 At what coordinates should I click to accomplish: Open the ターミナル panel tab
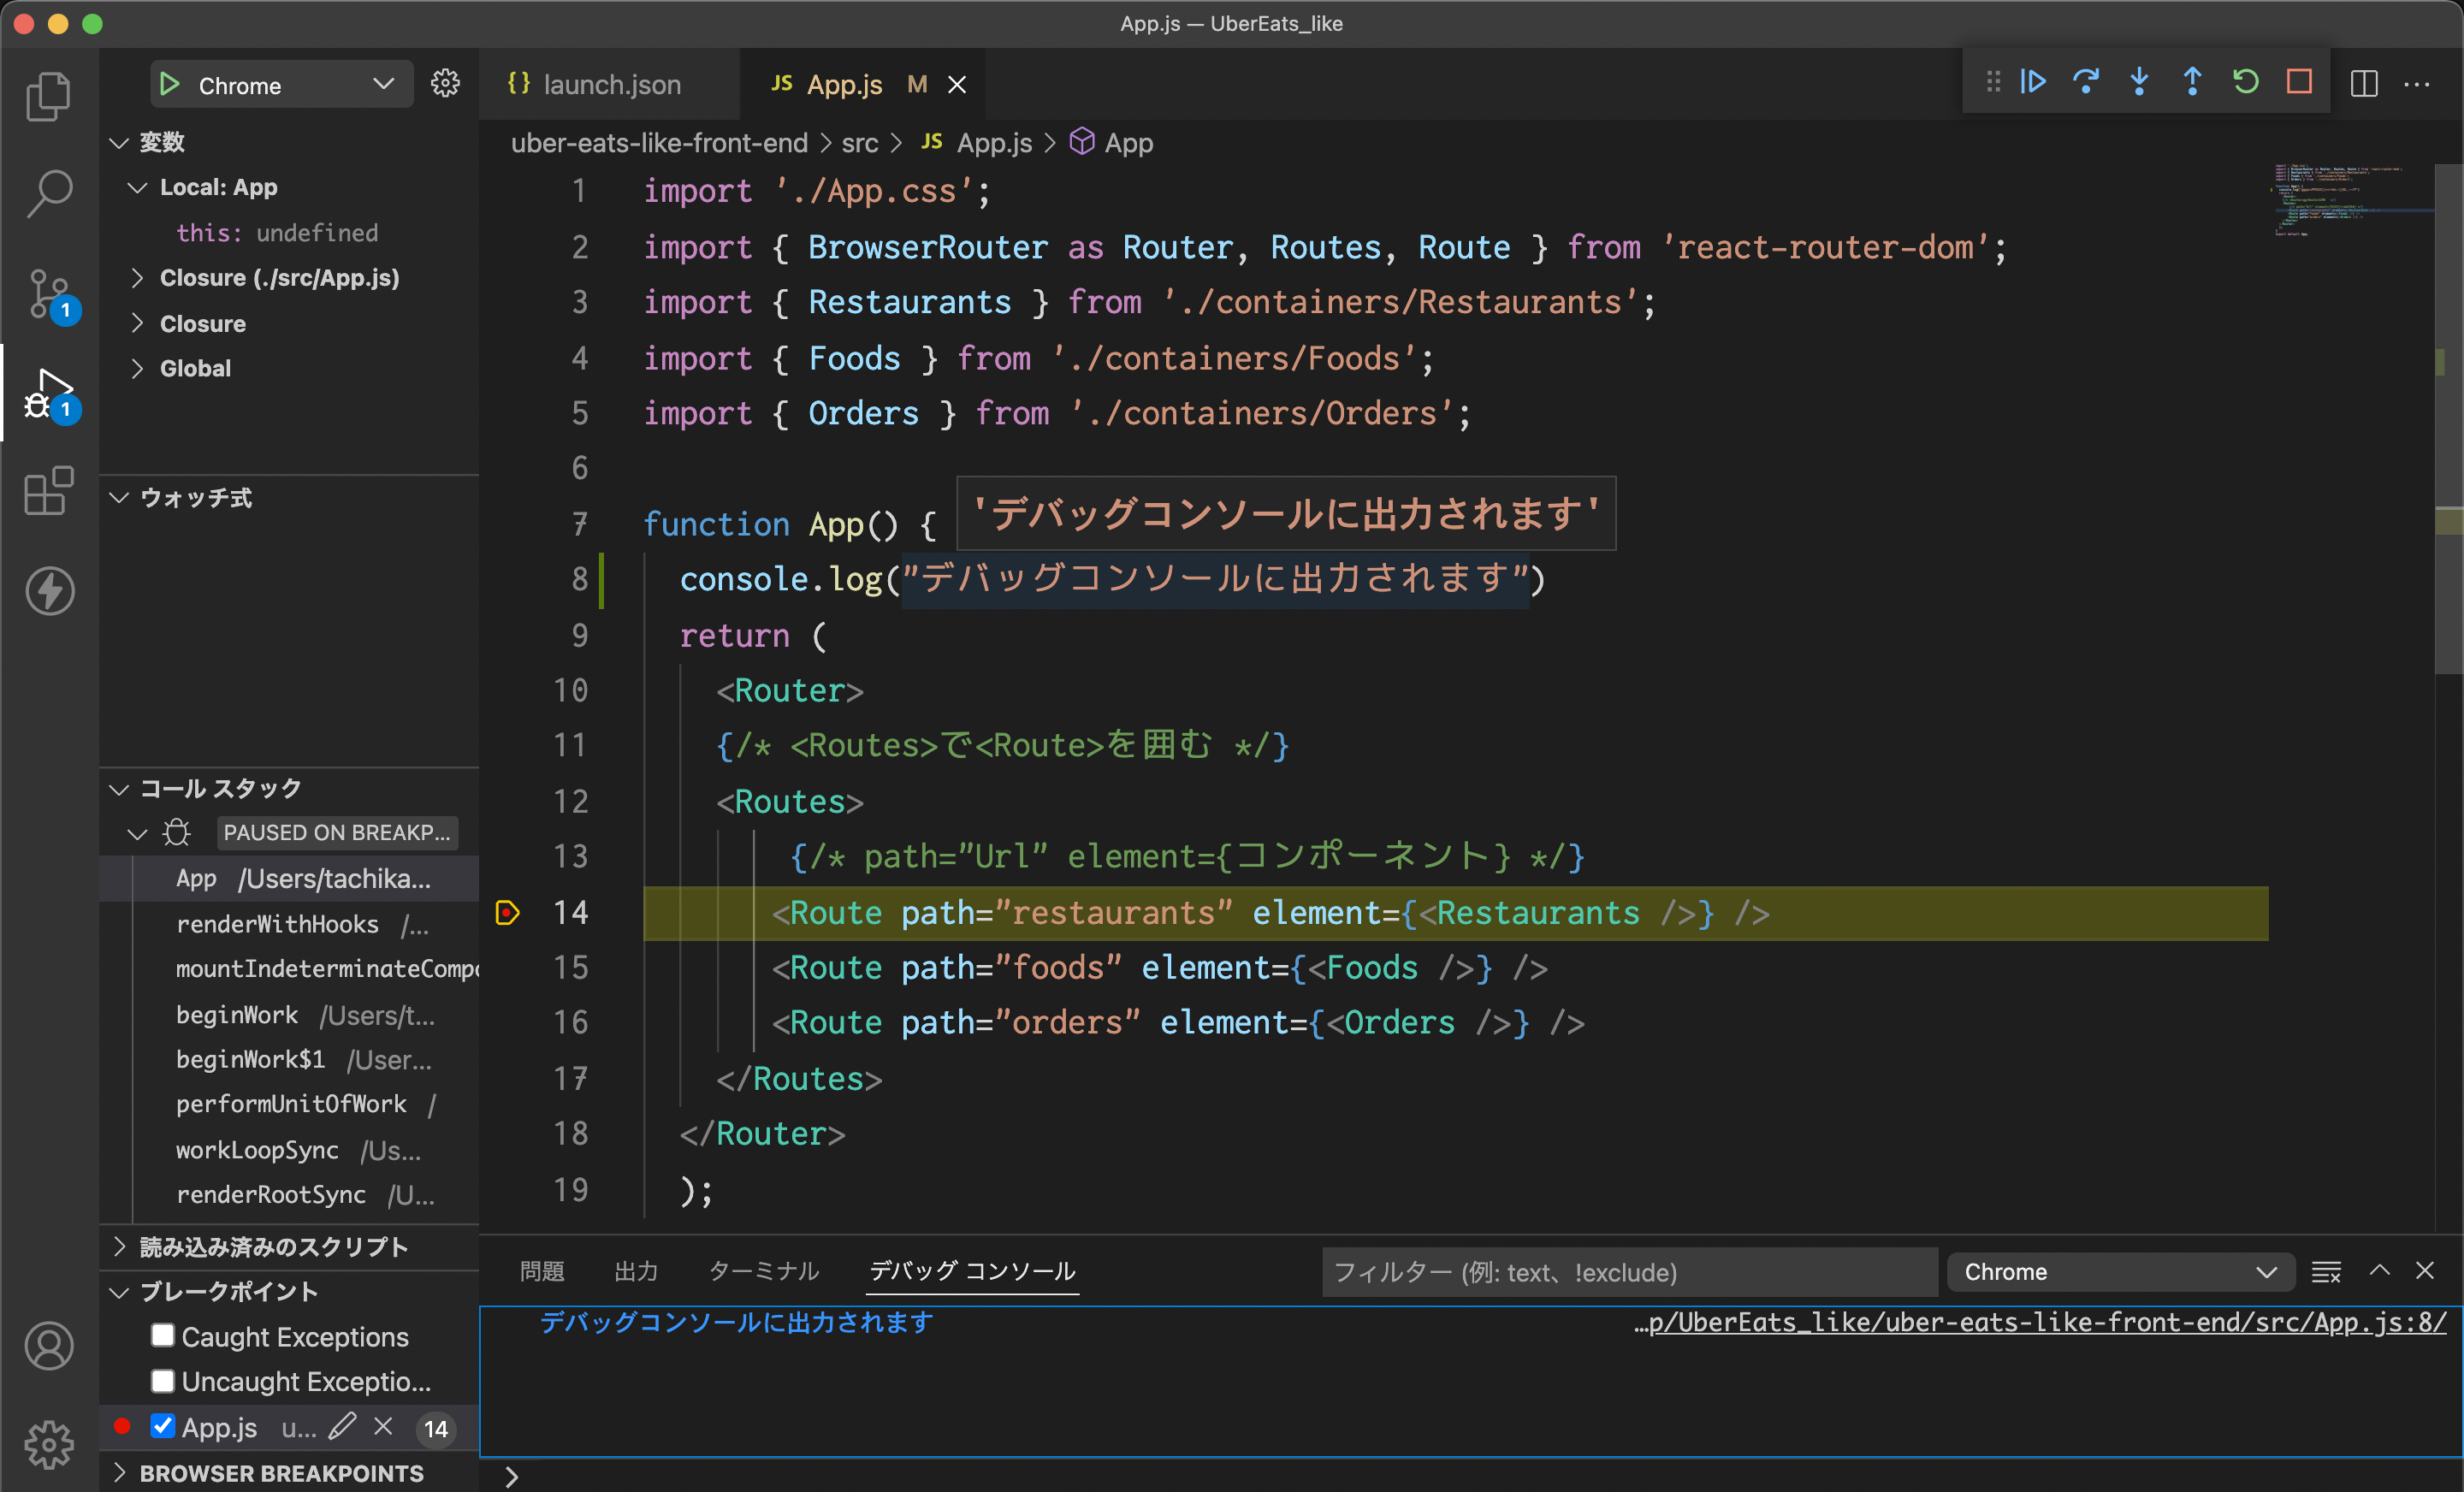[763, 1270]
